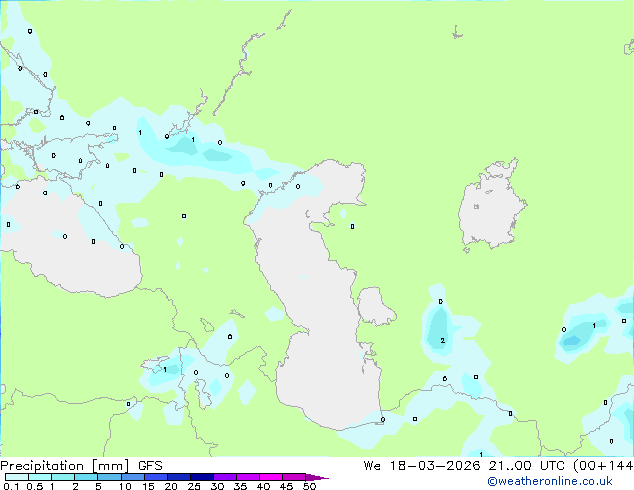
Task: Click the legend scale label '0.1'
Action: [x=11, y=486]
